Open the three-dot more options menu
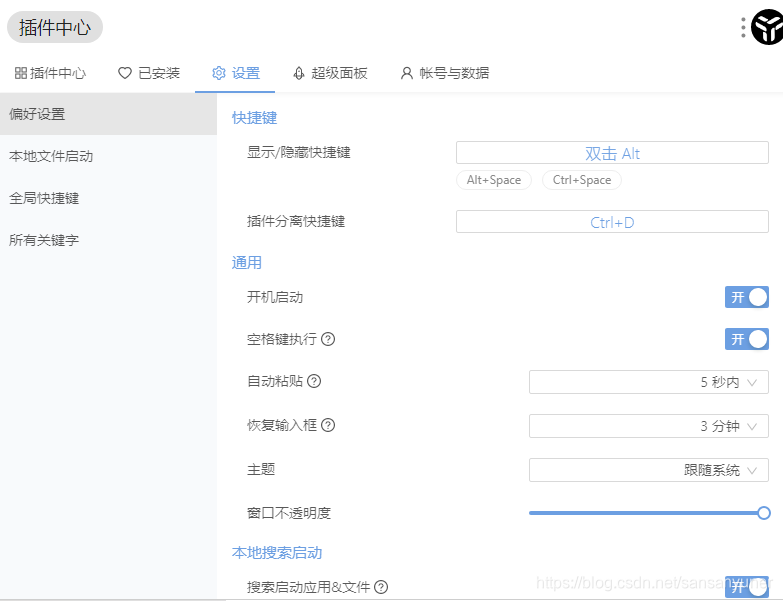Screen dimensions: 783x601 (743, 27)
